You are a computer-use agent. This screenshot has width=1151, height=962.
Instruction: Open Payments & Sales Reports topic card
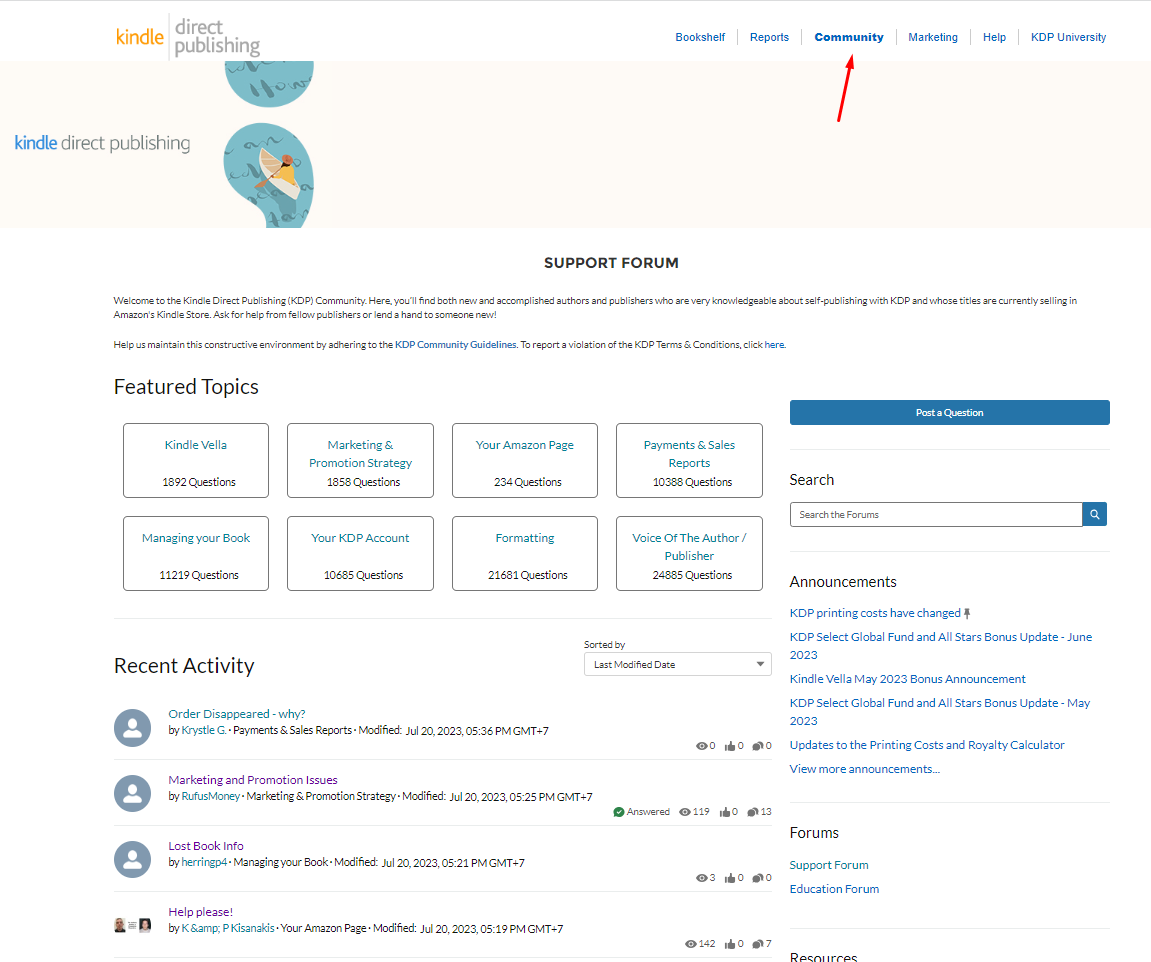click(689, 461)
